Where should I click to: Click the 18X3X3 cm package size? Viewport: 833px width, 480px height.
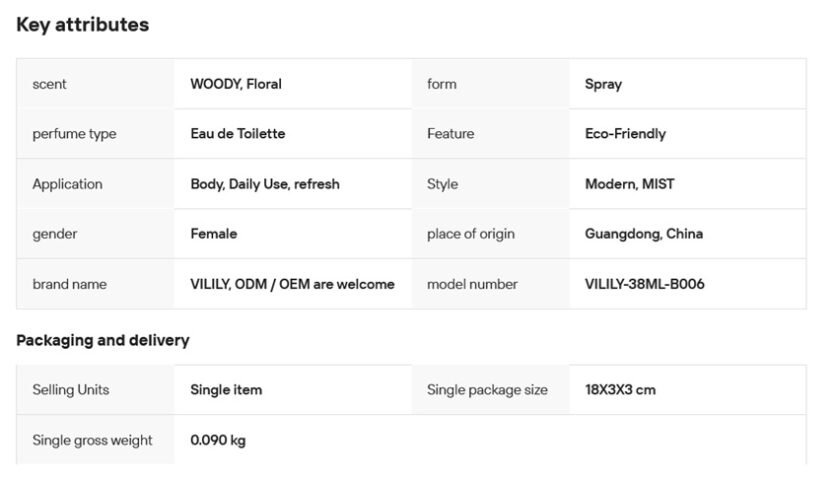coord(620,390)
